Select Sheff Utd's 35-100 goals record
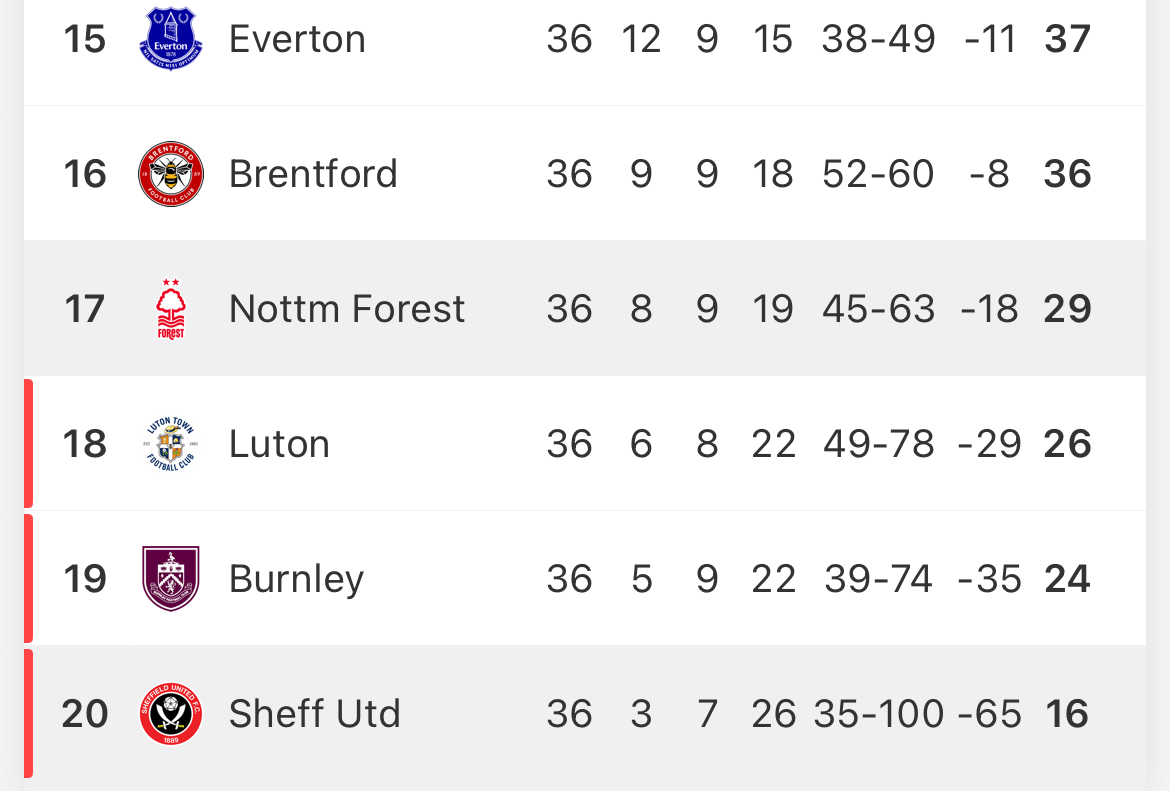This screenshot has width=1170, height=791. coord(879,713)
